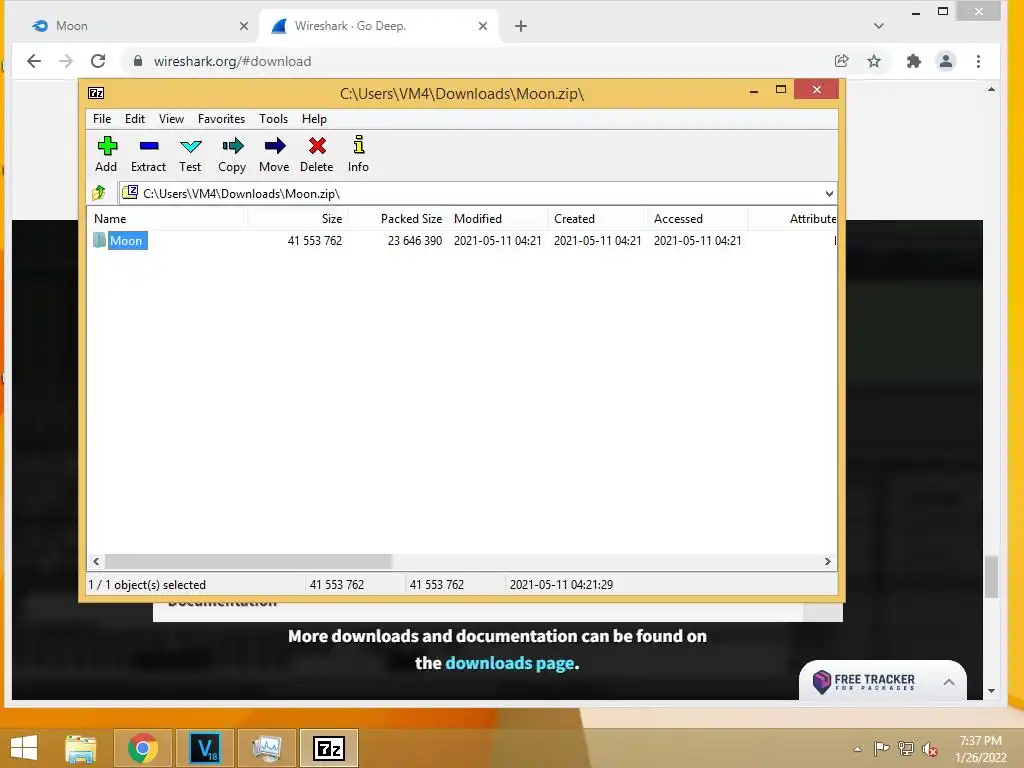Switch to Chrome in the taskbar
Viewport: 1024px width, 768px height.
[x=143, y=748]
